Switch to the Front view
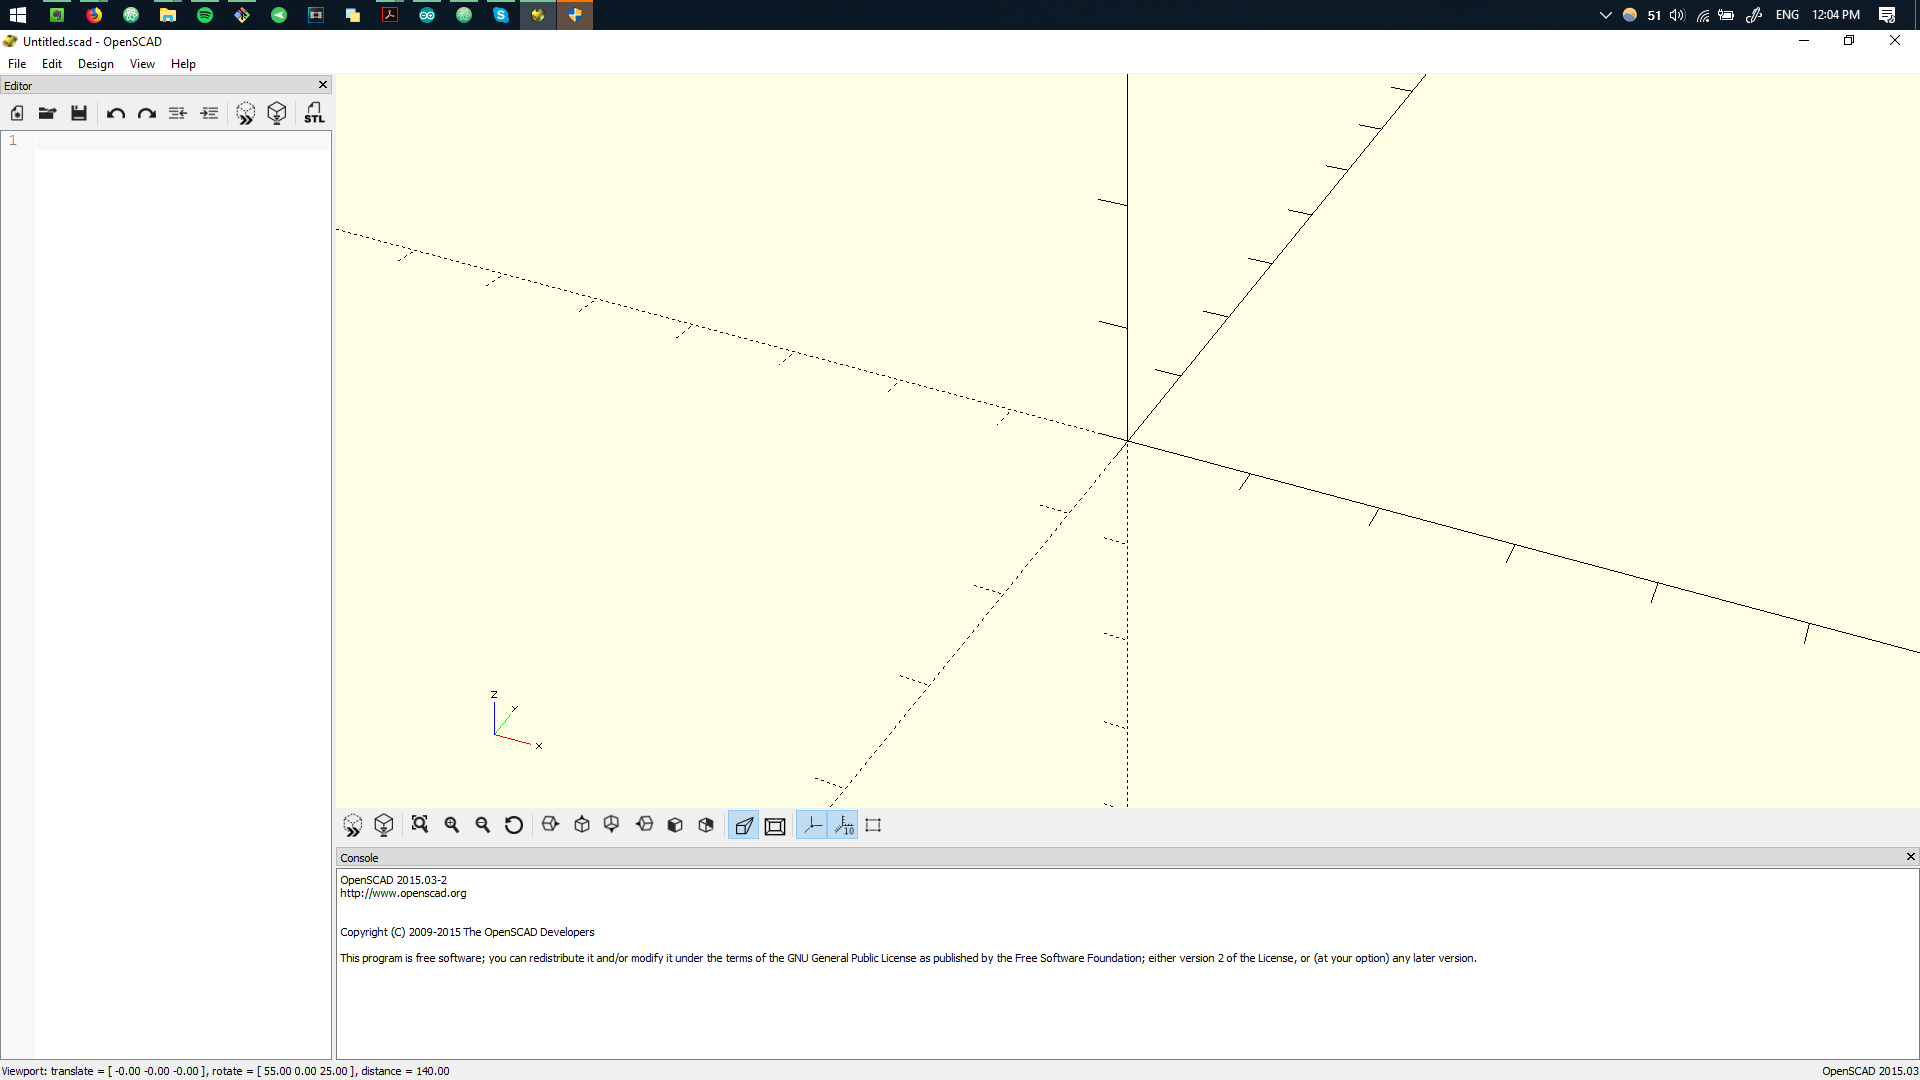Viewport: 1920px width, 1080px height. coord(676,825)
